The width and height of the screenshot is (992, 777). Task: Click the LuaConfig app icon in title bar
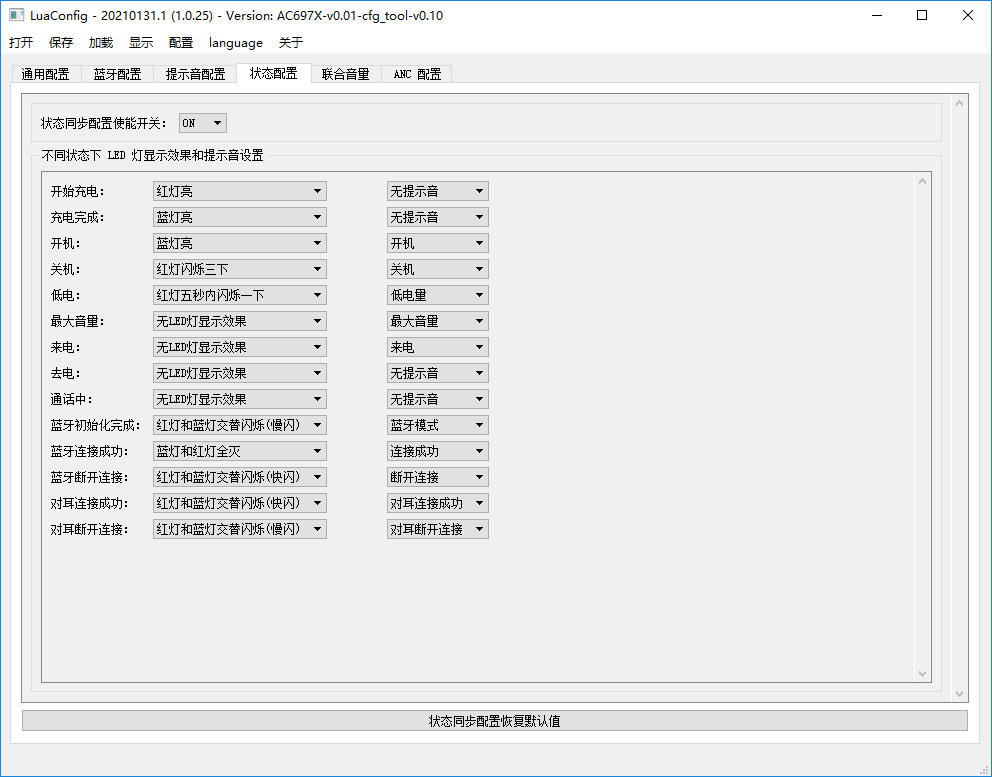click(x=16, y=15)
